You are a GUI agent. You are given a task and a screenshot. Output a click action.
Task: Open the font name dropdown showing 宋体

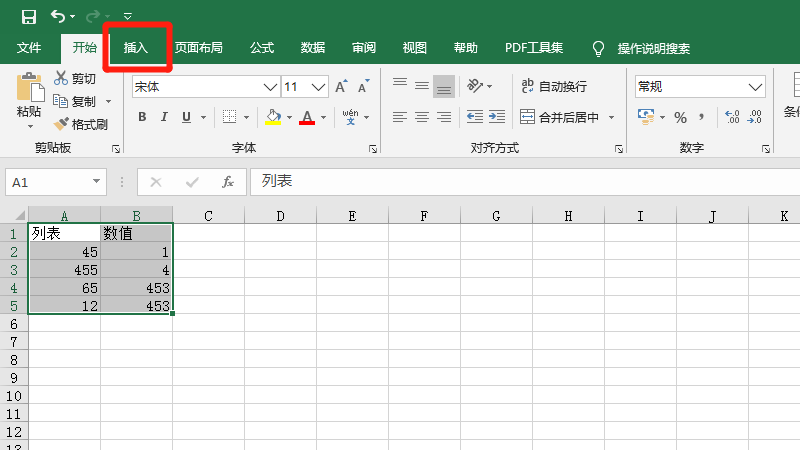pos(270,87)
